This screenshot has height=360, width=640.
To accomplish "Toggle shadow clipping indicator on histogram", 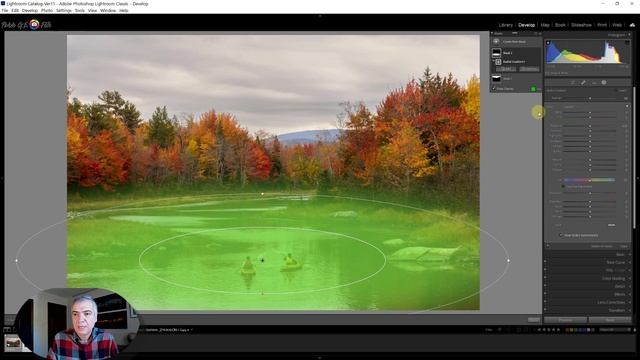I will click(x=548, y=43).
